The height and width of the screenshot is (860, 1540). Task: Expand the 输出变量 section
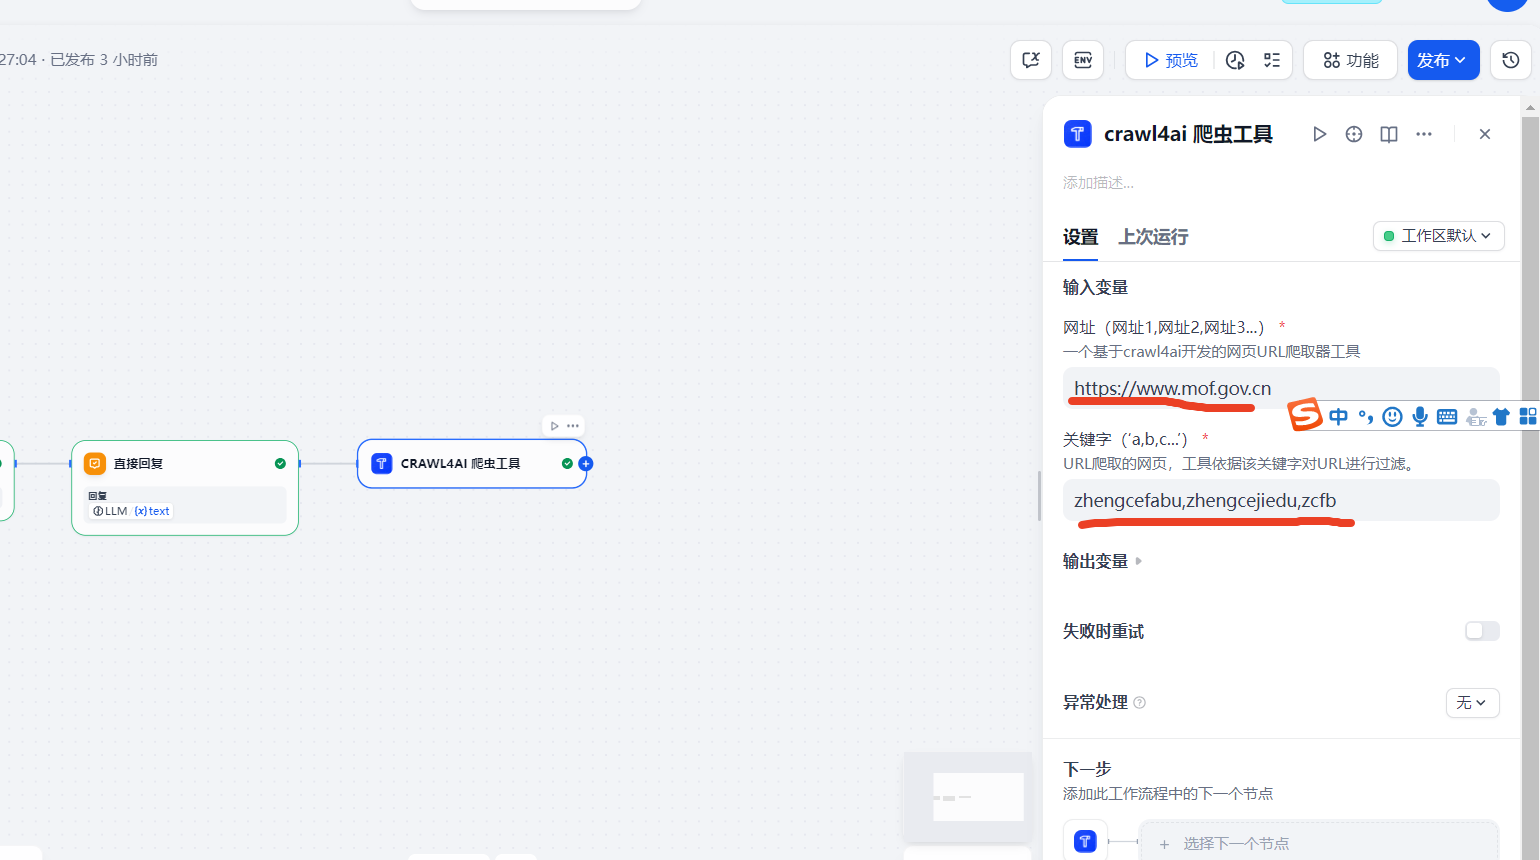click(x=1102, y=561)
